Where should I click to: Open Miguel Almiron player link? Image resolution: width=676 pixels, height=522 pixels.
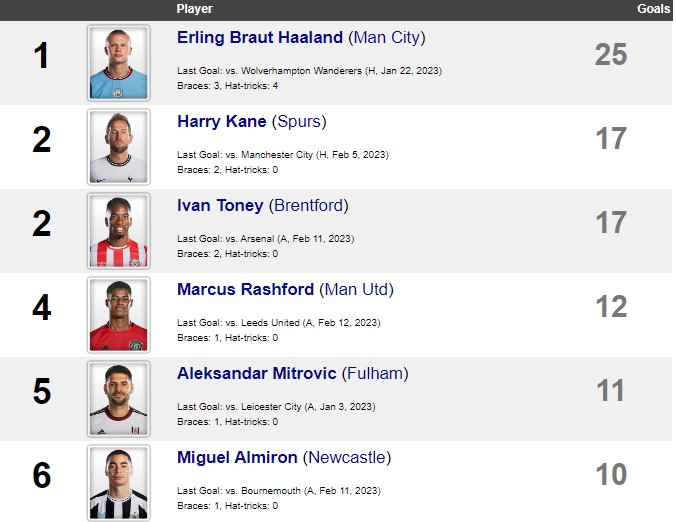[x=237, y=458]
